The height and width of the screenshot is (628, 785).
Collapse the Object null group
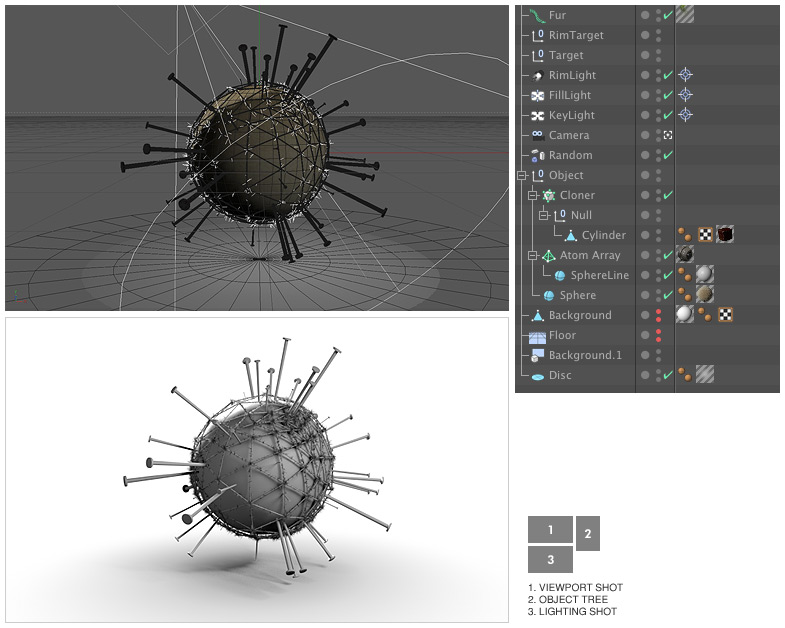coord(522,175)
